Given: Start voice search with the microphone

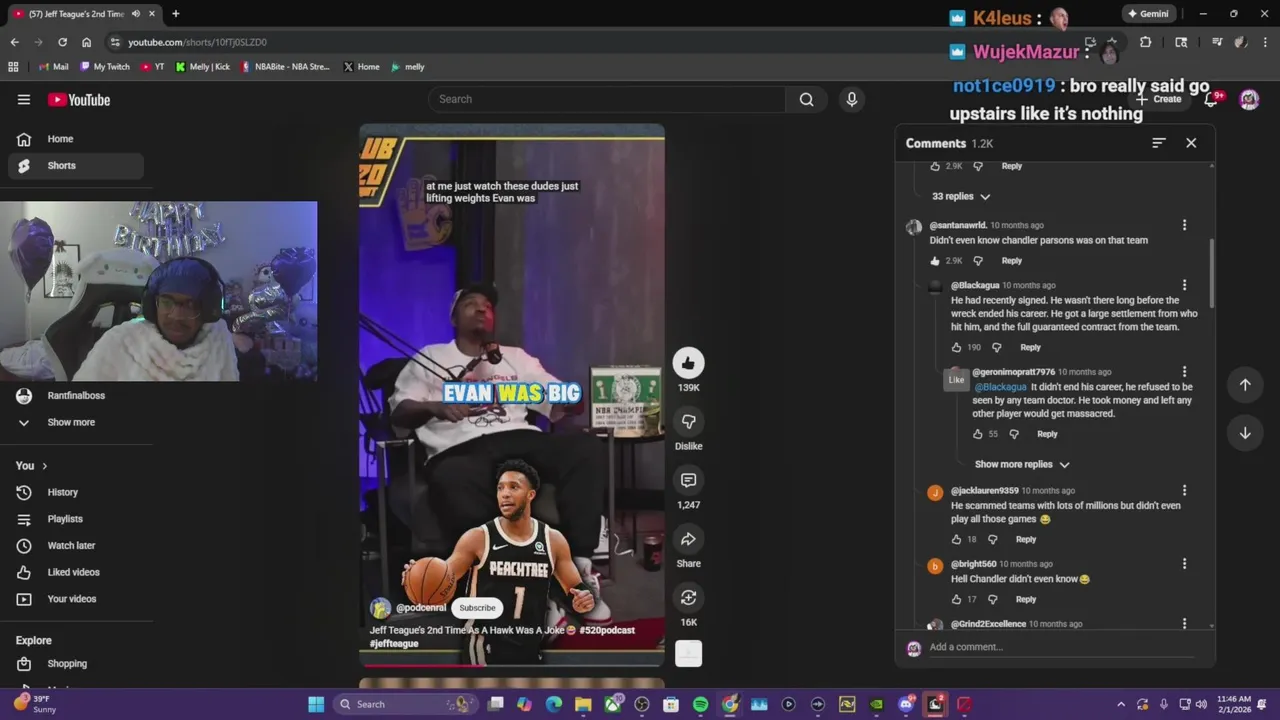Looking at the screenshot, I should coord(852,99).
